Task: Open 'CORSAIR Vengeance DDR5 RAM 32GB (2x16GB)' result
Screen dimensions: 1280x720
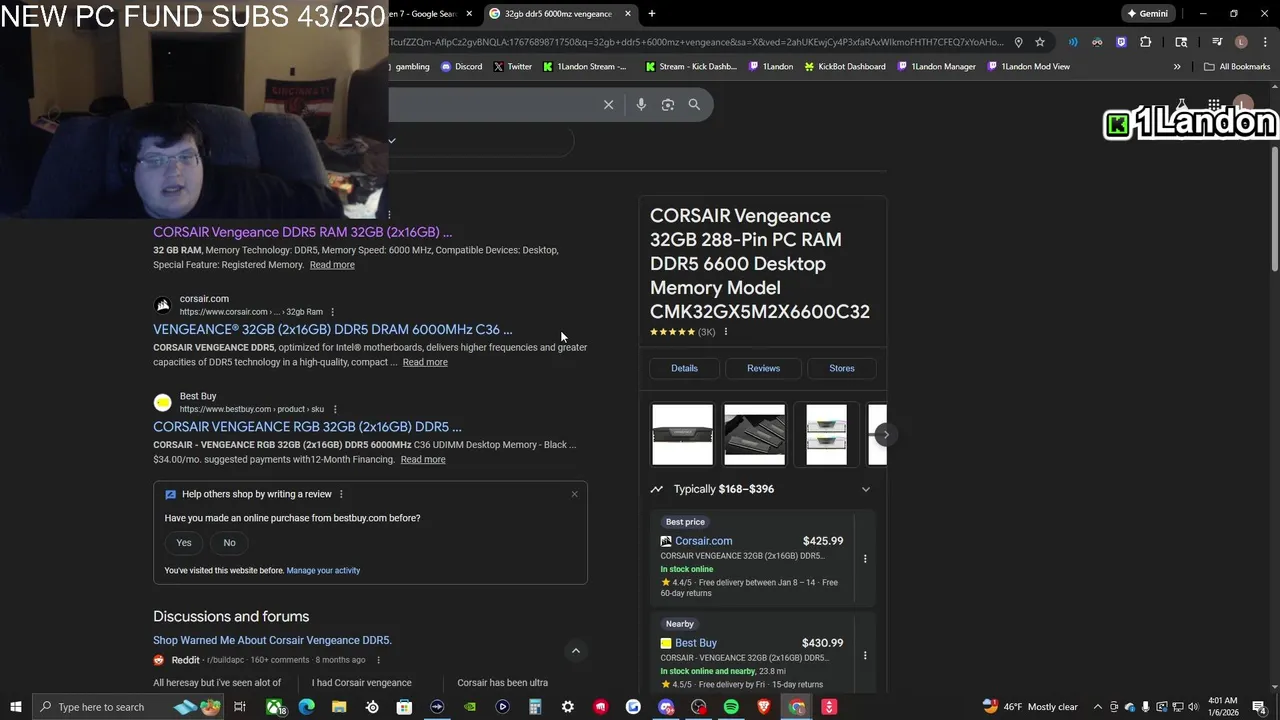Action: pyautogui.click(x=302, y=232)
